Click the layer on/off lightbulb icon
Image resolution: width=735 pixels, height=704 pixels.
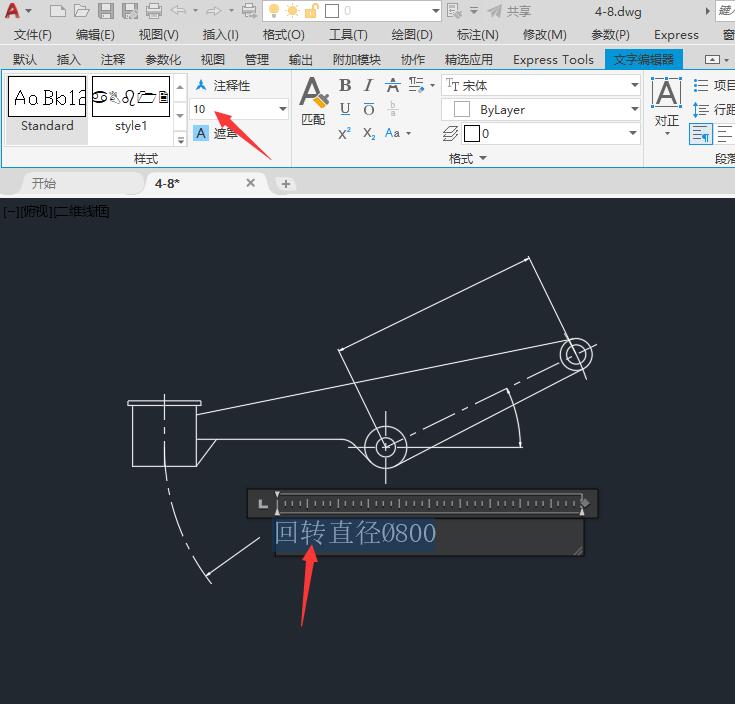(274, 11)
